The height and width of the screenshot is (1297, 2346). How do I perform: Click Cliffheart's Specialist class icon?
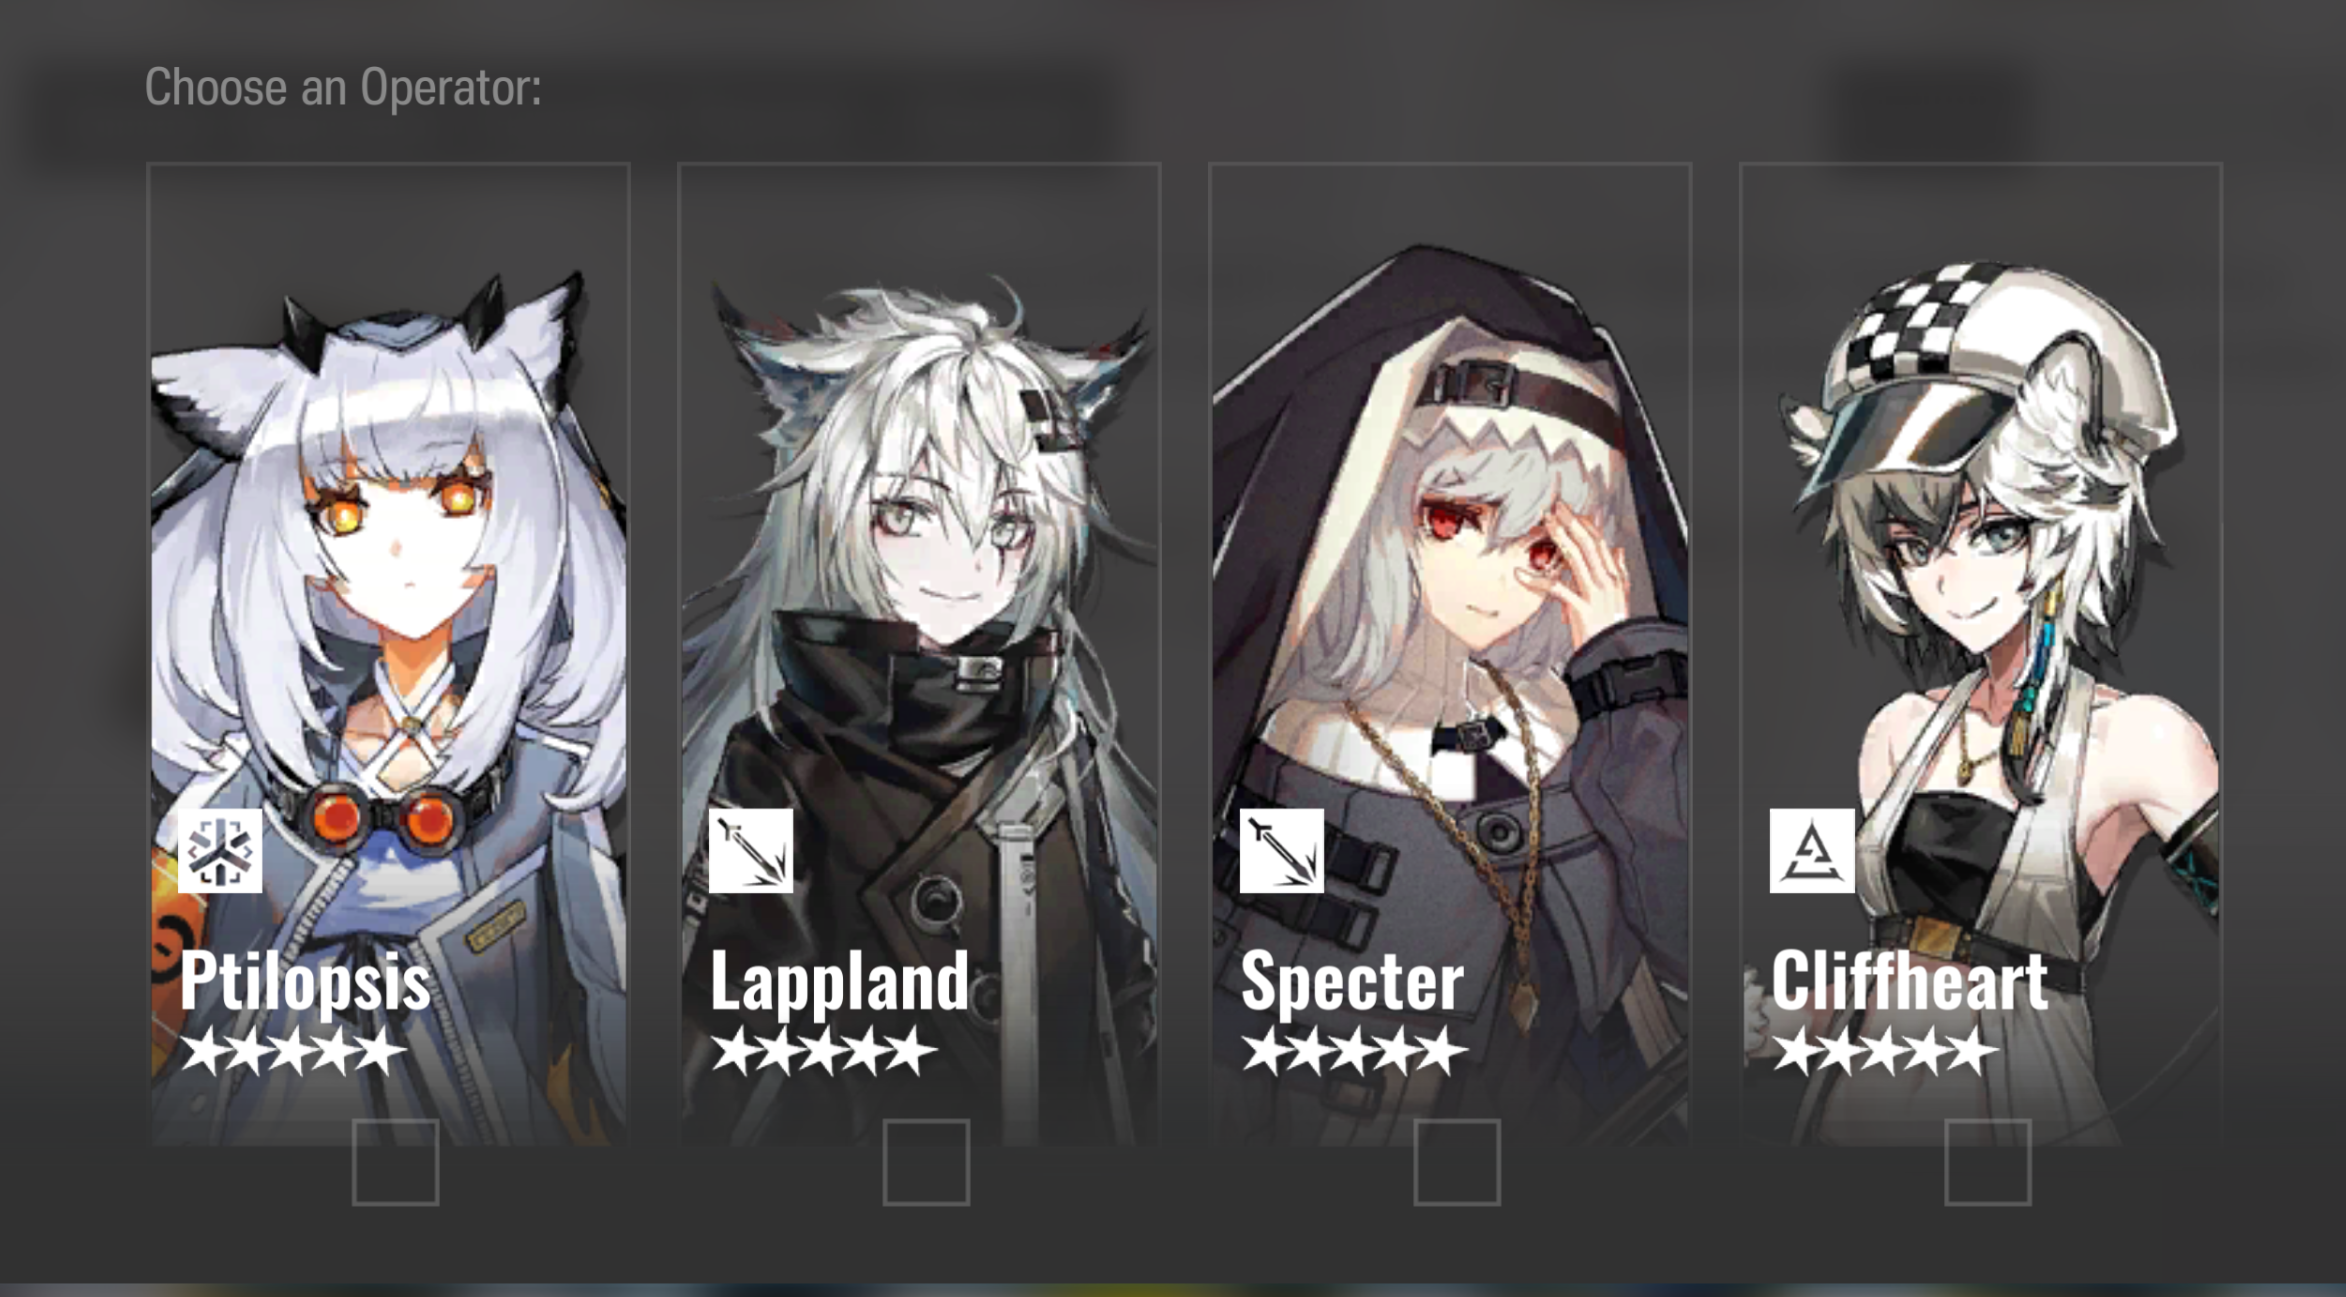[x=1812, y=851]
